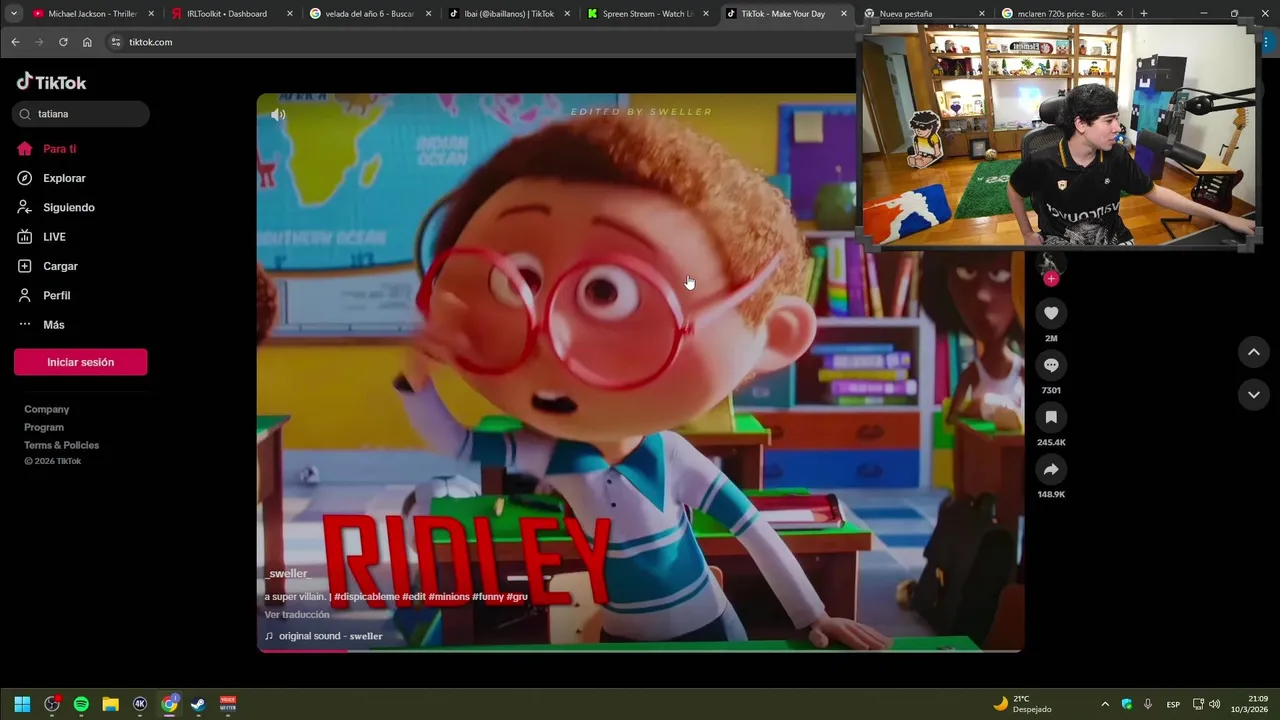
Task: Open Spotify from the taskbar
Action: click(x=81, y=704)
